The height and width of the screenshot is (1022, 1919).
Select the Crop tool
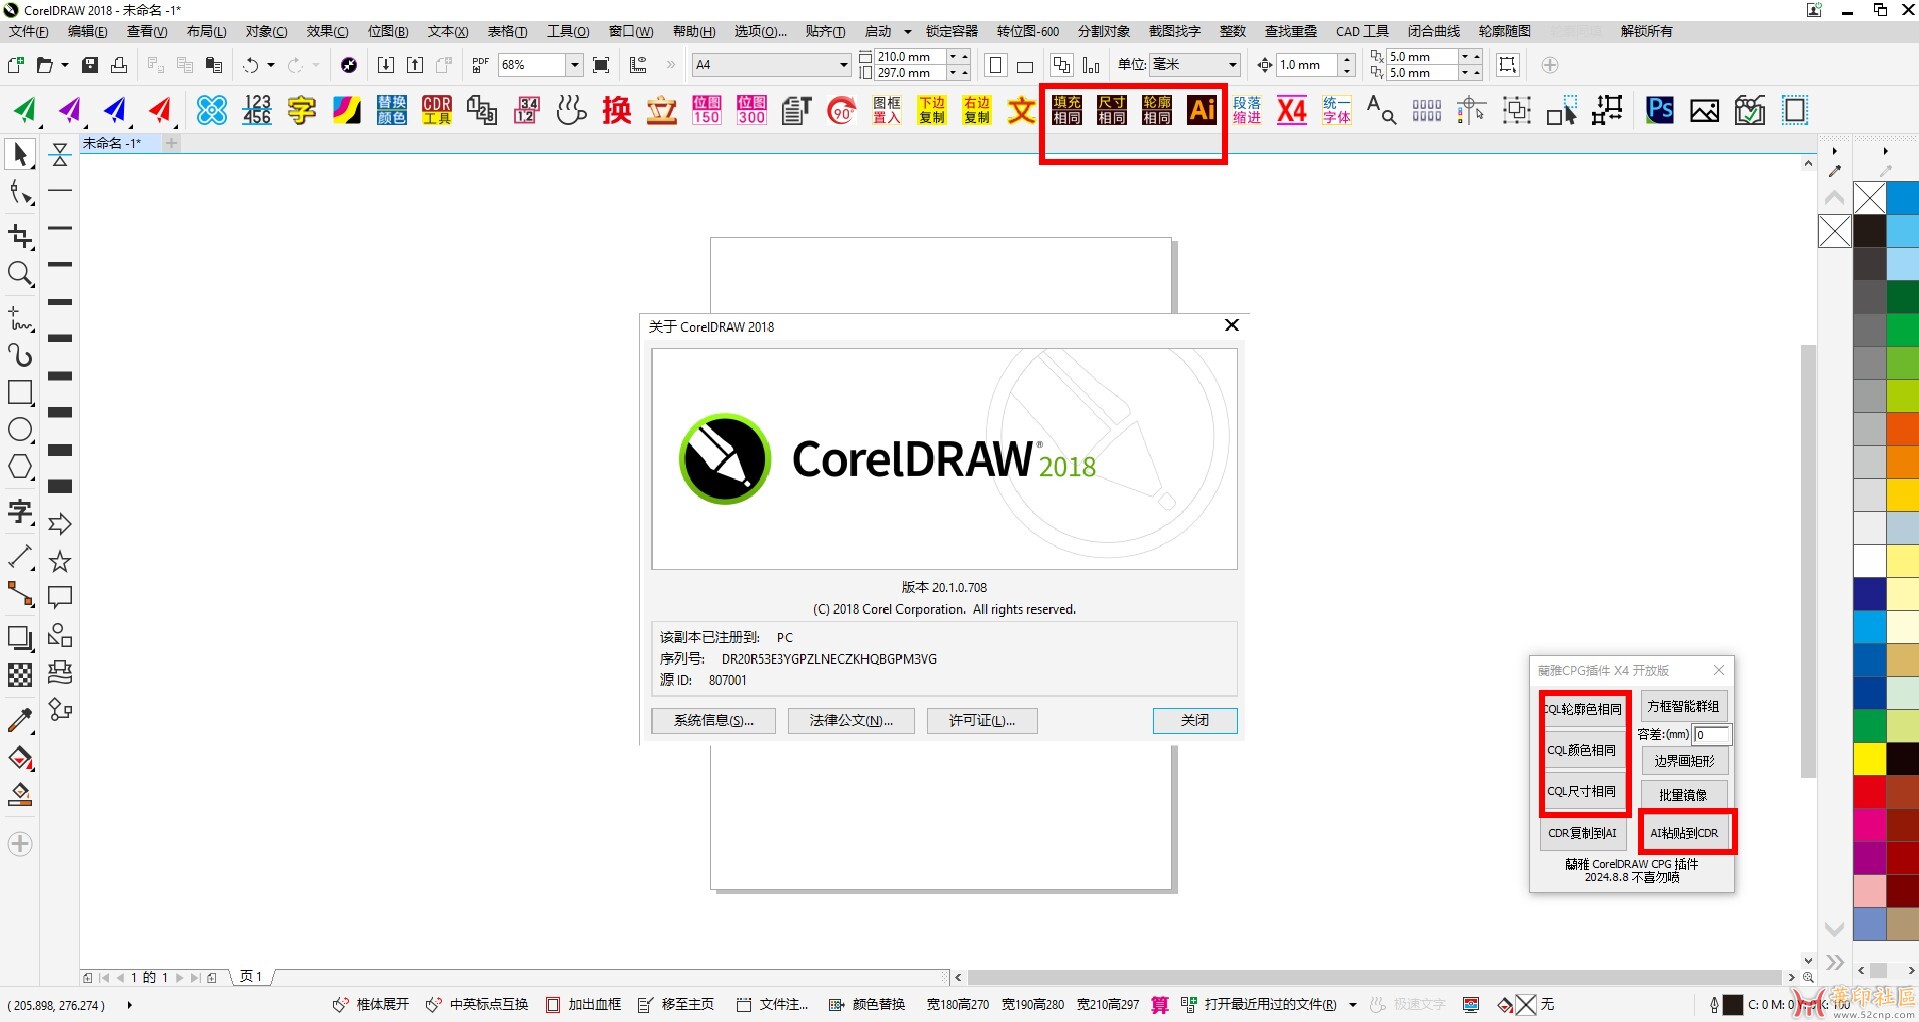pos(20,236)
